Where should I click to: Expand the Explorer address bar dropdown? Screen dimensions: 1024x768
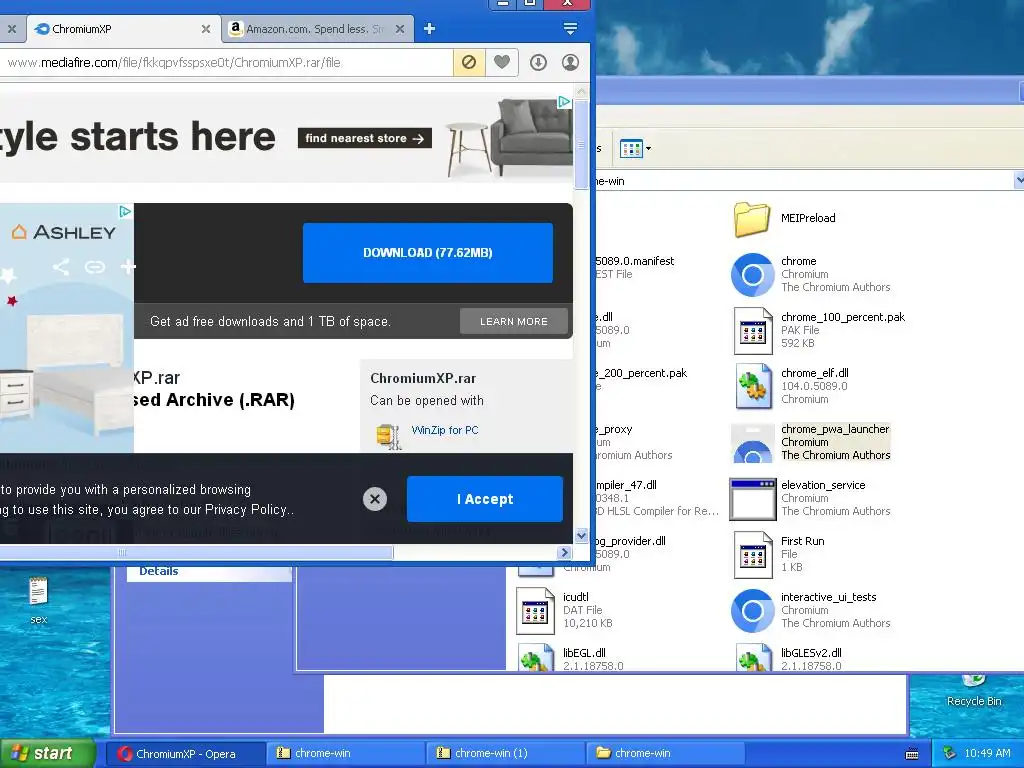[1019, 180]
